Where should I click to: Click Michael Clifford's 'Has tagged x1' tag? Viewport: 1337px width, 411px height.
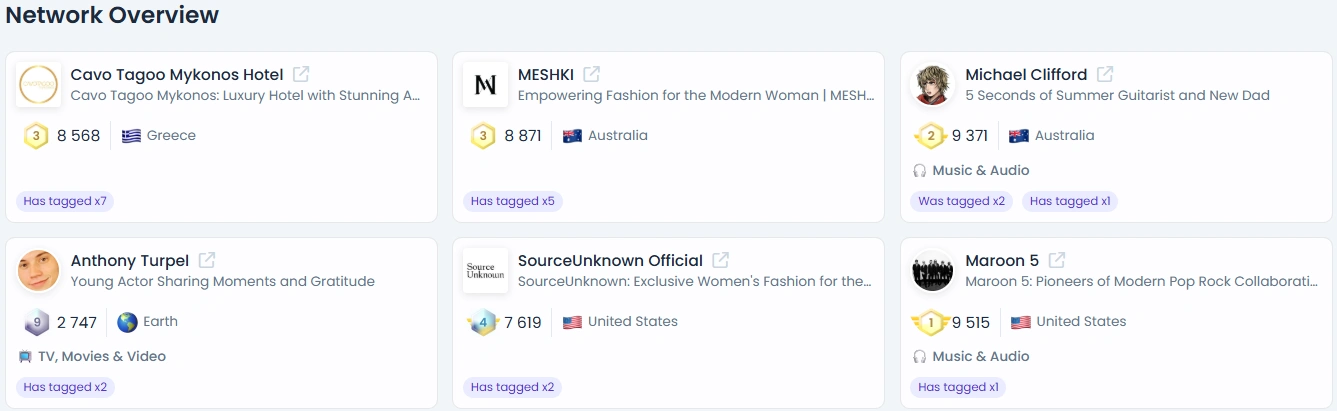[1070, 201]
